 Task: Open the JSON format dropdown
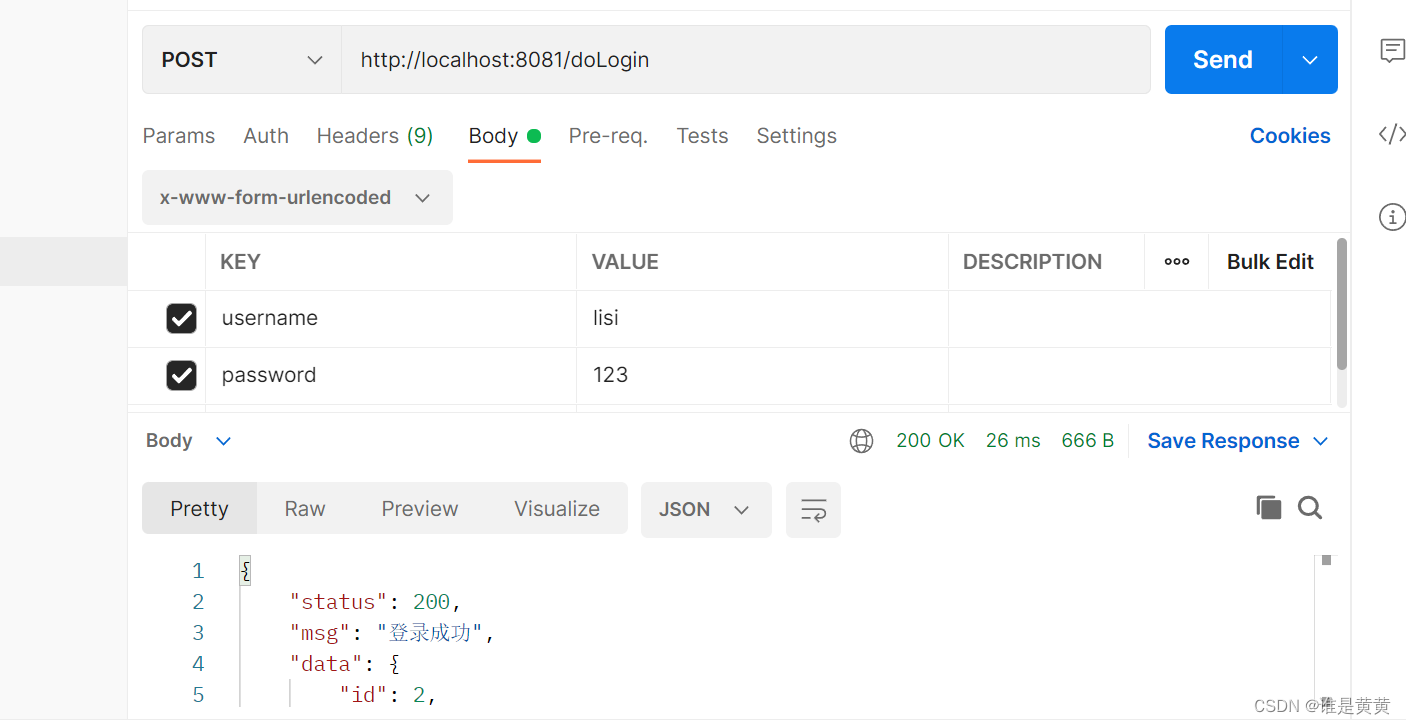(706, 510)
